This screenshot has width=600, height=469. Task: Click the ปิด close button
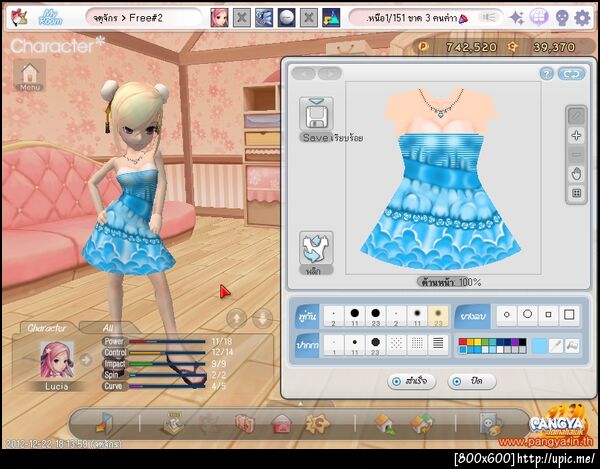(471, 381)
